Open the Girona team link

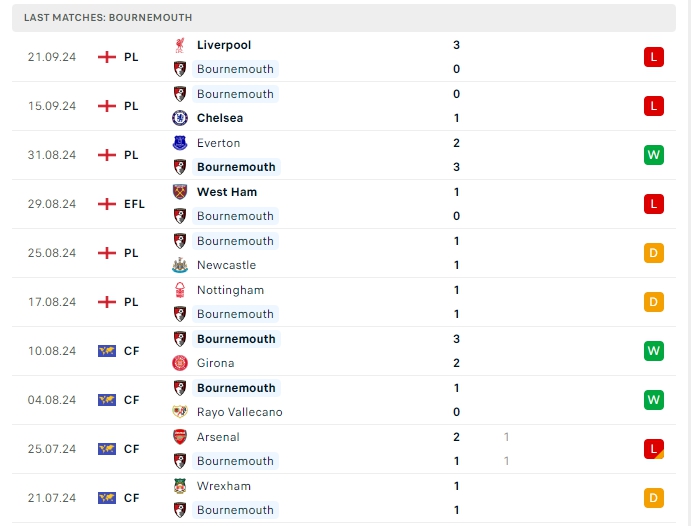click(x=216, y=363)
